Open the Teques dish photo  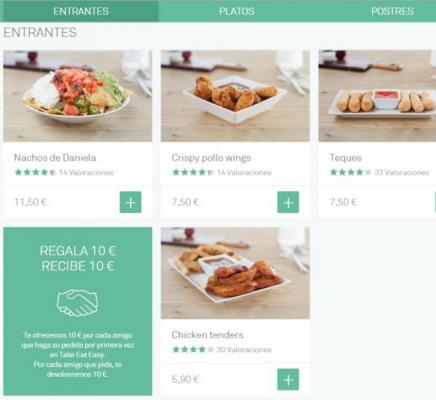click(x=377, y=96)
